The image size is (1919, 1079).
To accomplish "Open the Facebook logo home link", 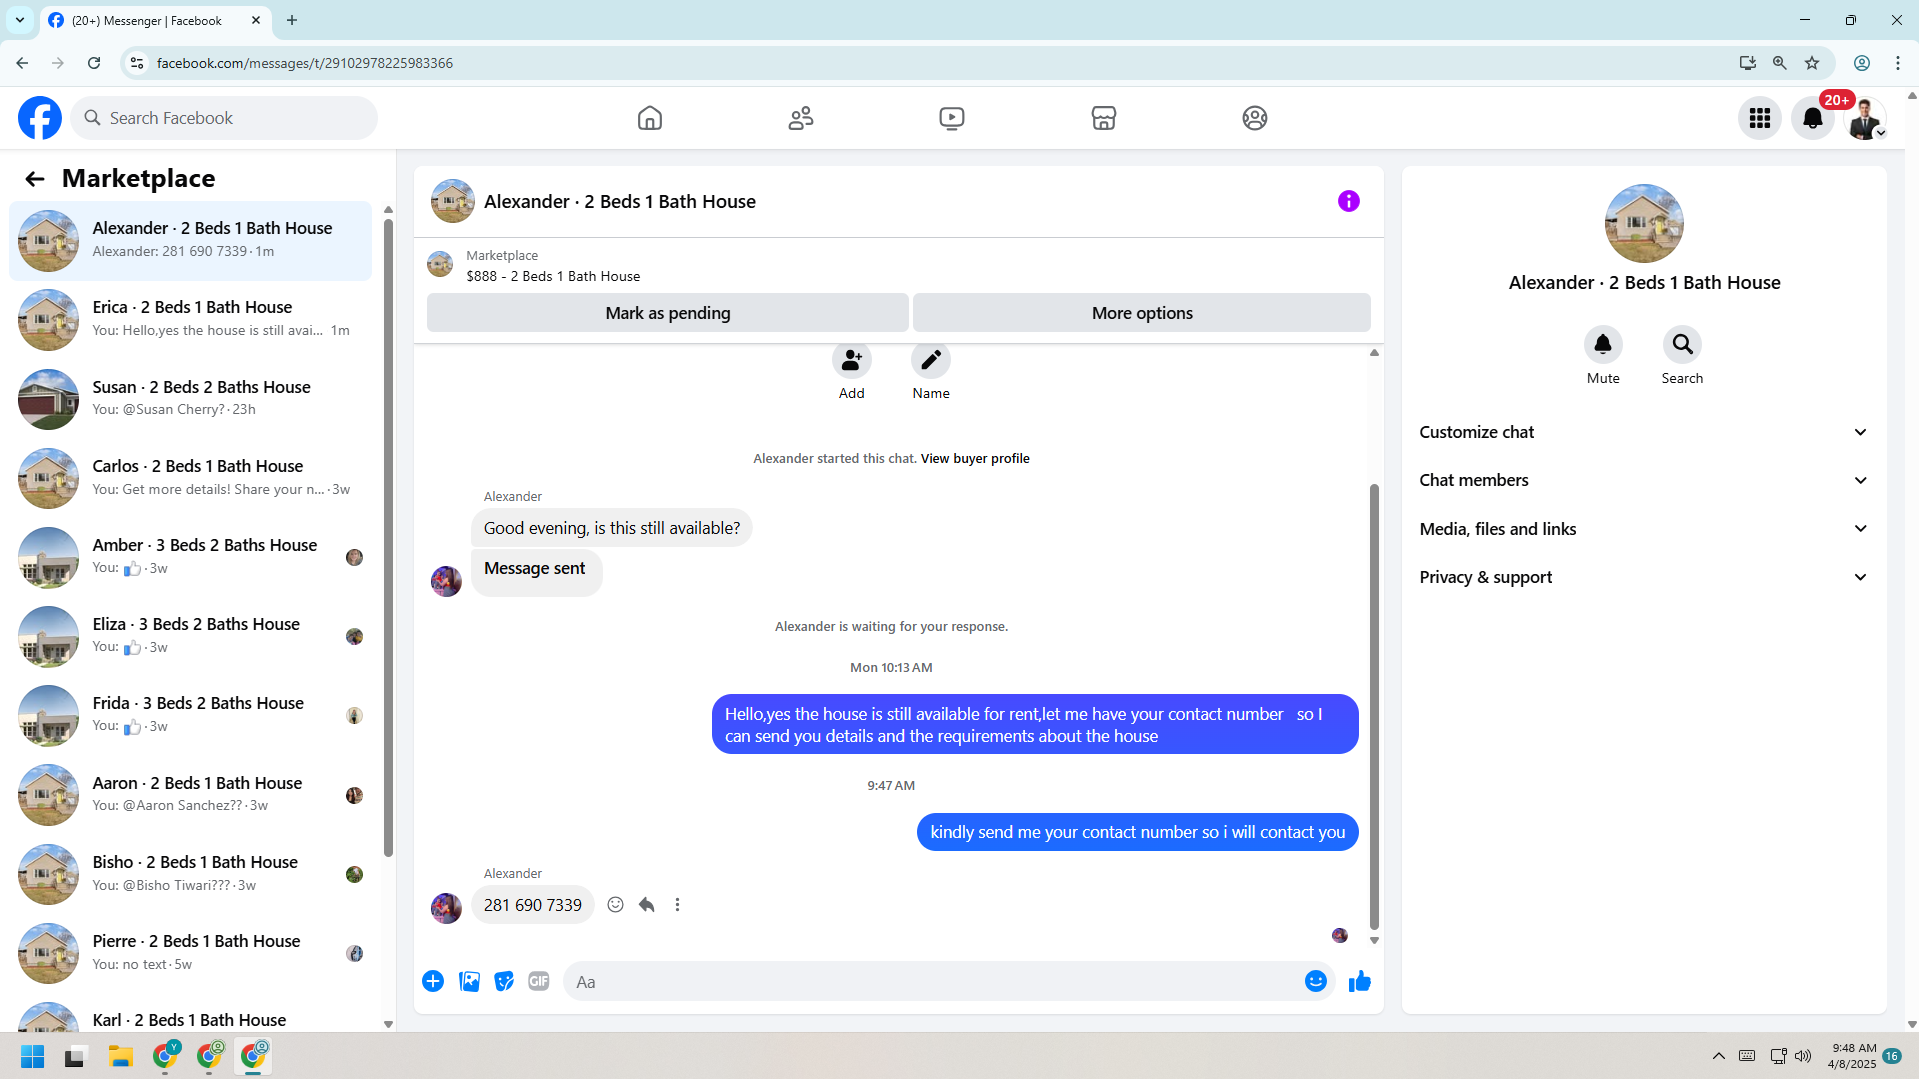I will click(40, 118).
